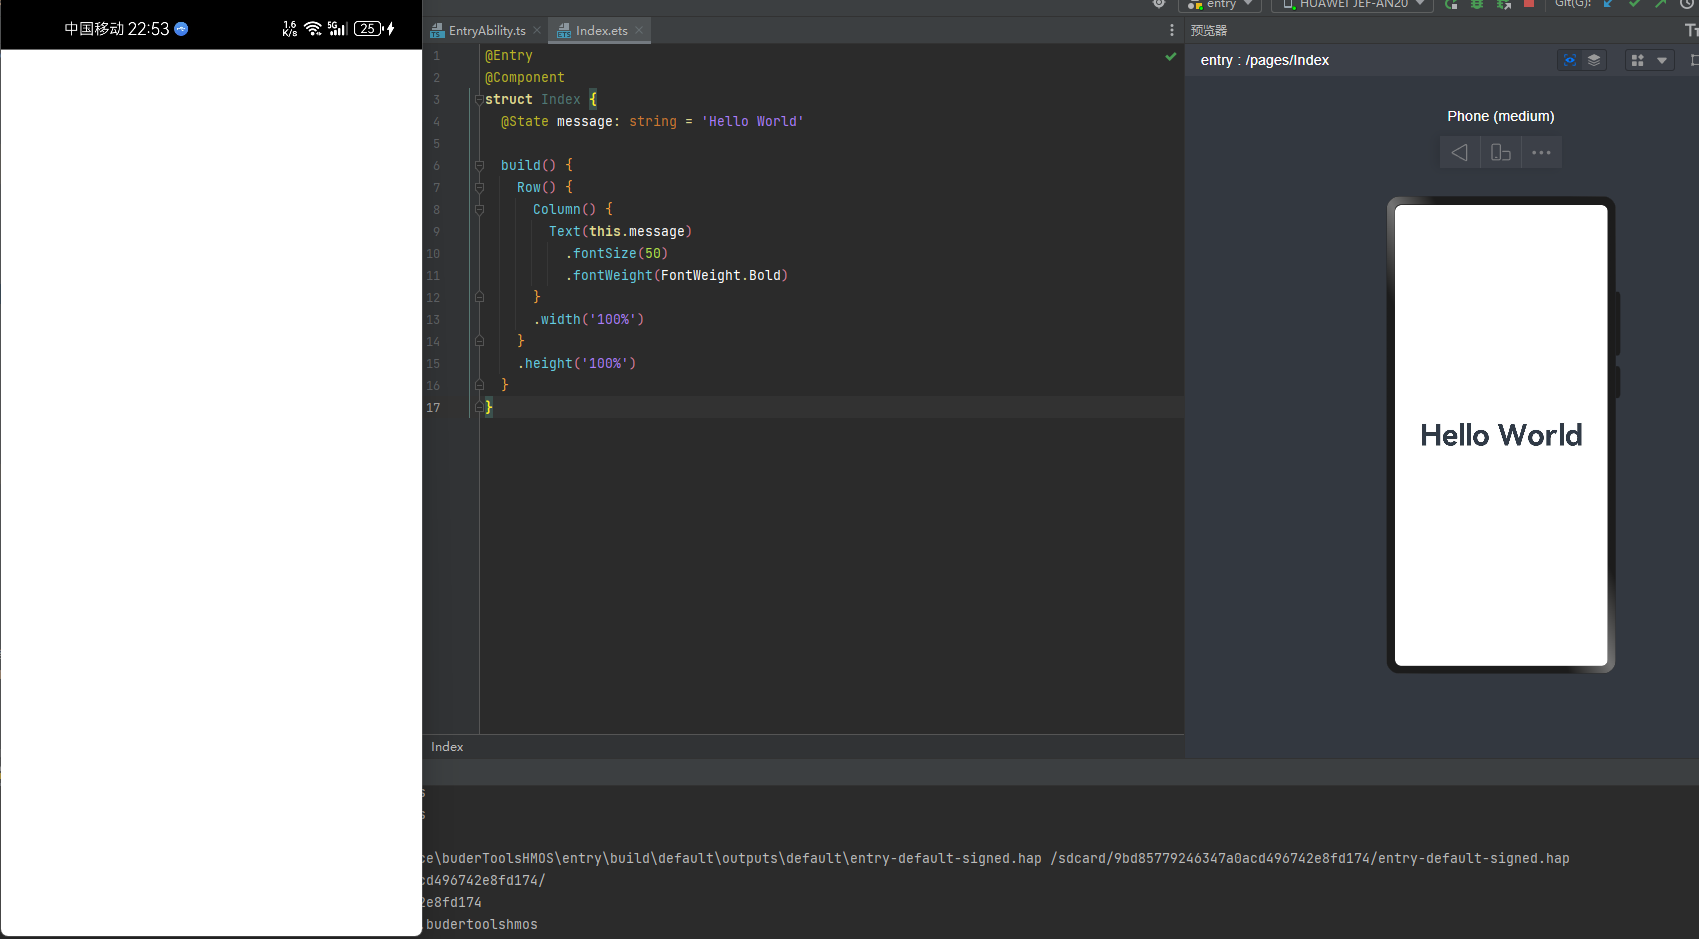Click line number 17 in gutter
1699x939 pixels.
pyautogui.click(x=433, y=408)
